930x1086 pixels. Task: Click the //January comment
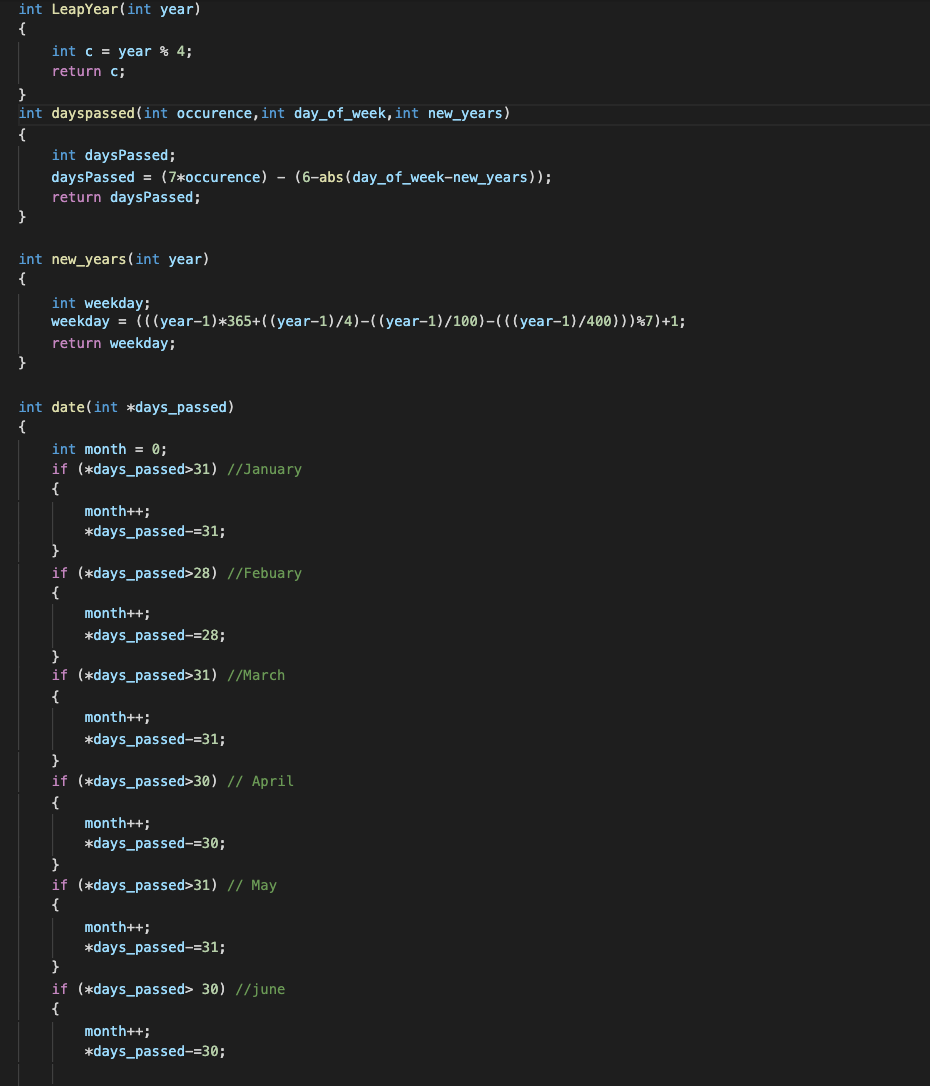coord(265,469)
